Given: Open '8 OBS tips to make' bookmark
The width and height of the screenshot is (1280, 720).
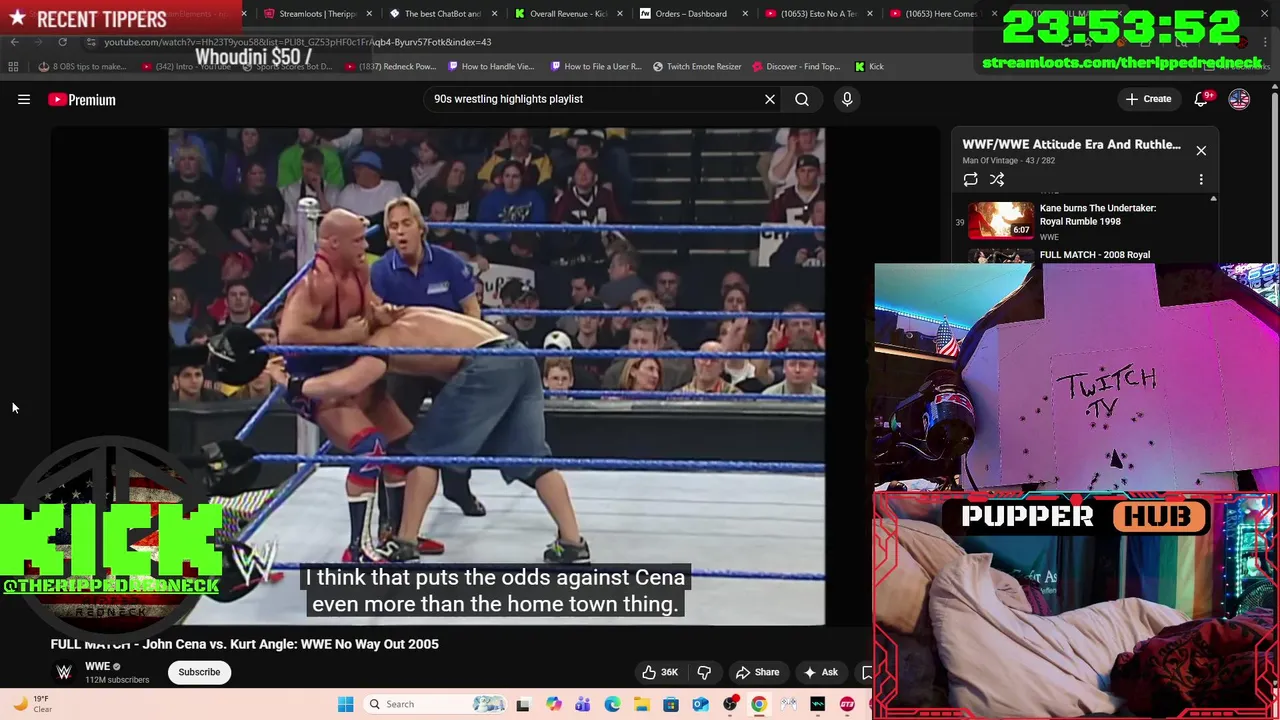Looking at the screenshot, I should (83, 66).
